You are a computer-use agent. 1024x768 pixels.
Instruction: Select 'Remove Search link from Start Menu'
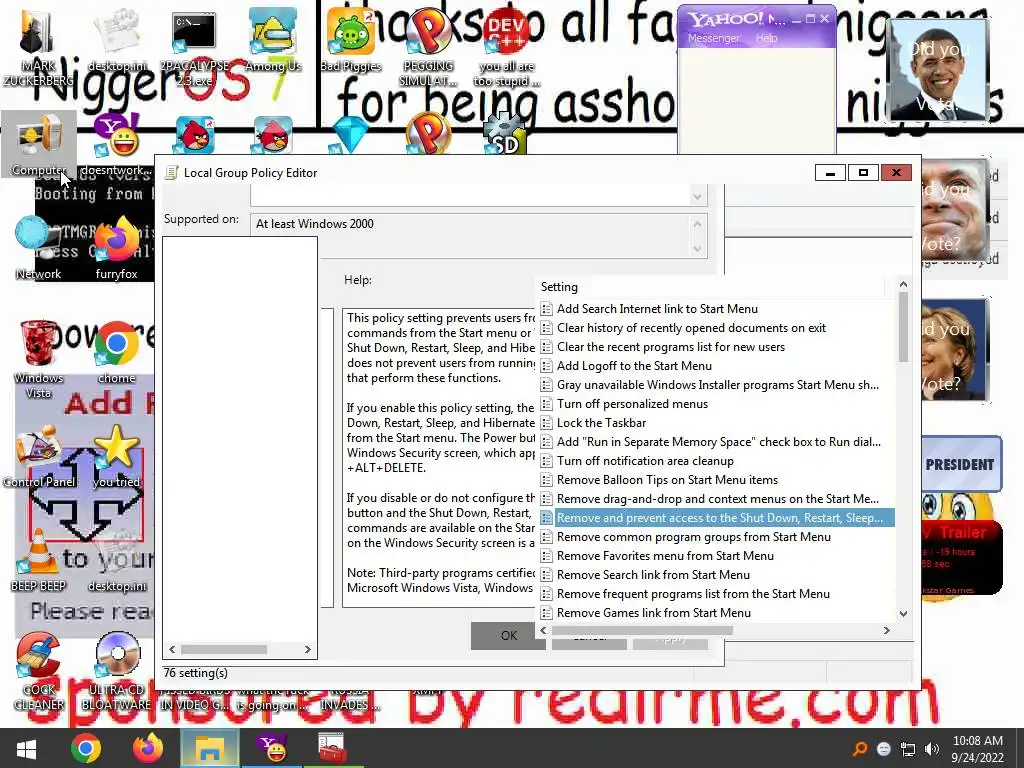pos(653,575)
